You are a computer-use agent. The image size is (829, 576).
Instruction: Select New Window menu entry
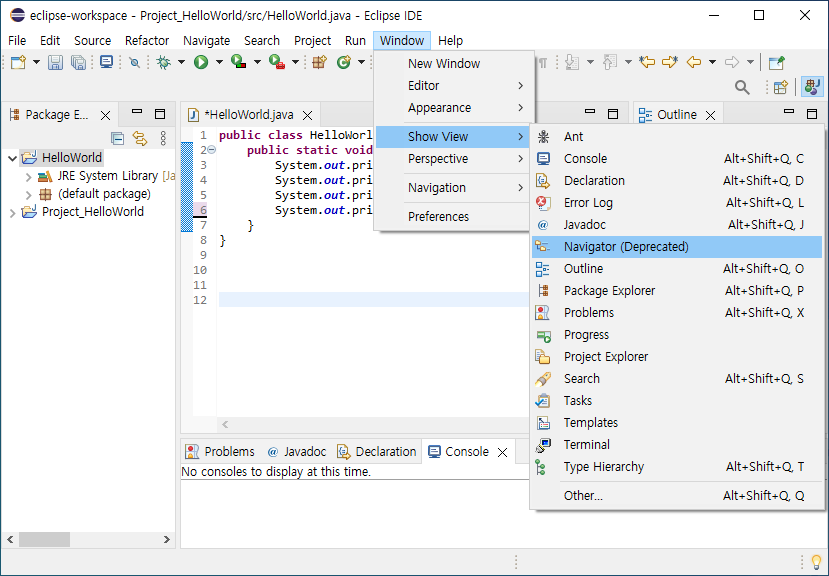tap(454, 63)
